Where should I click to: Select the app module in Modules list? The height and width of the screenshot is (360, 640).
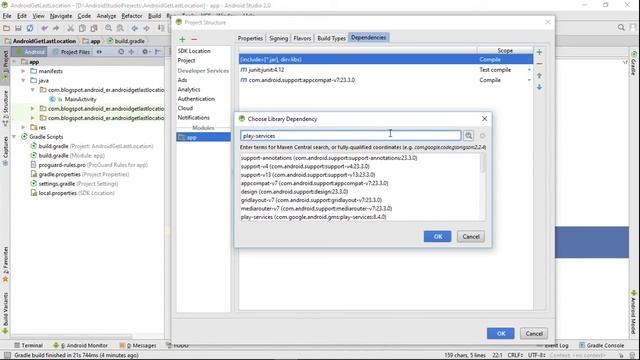click(203, 137)
